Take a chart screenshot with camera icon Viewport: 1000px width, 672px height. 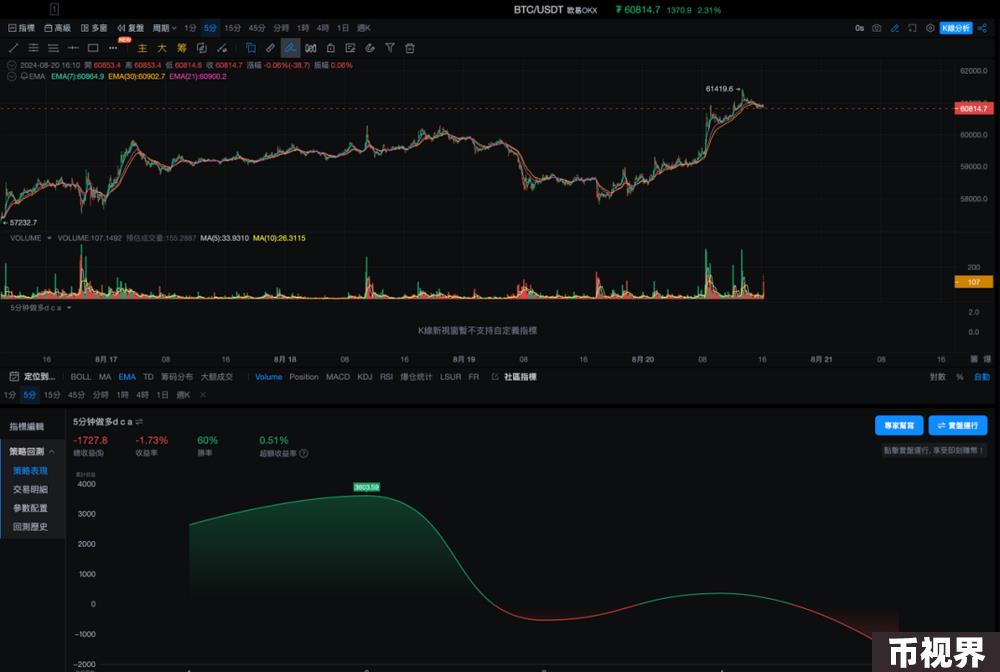[877, 28]
